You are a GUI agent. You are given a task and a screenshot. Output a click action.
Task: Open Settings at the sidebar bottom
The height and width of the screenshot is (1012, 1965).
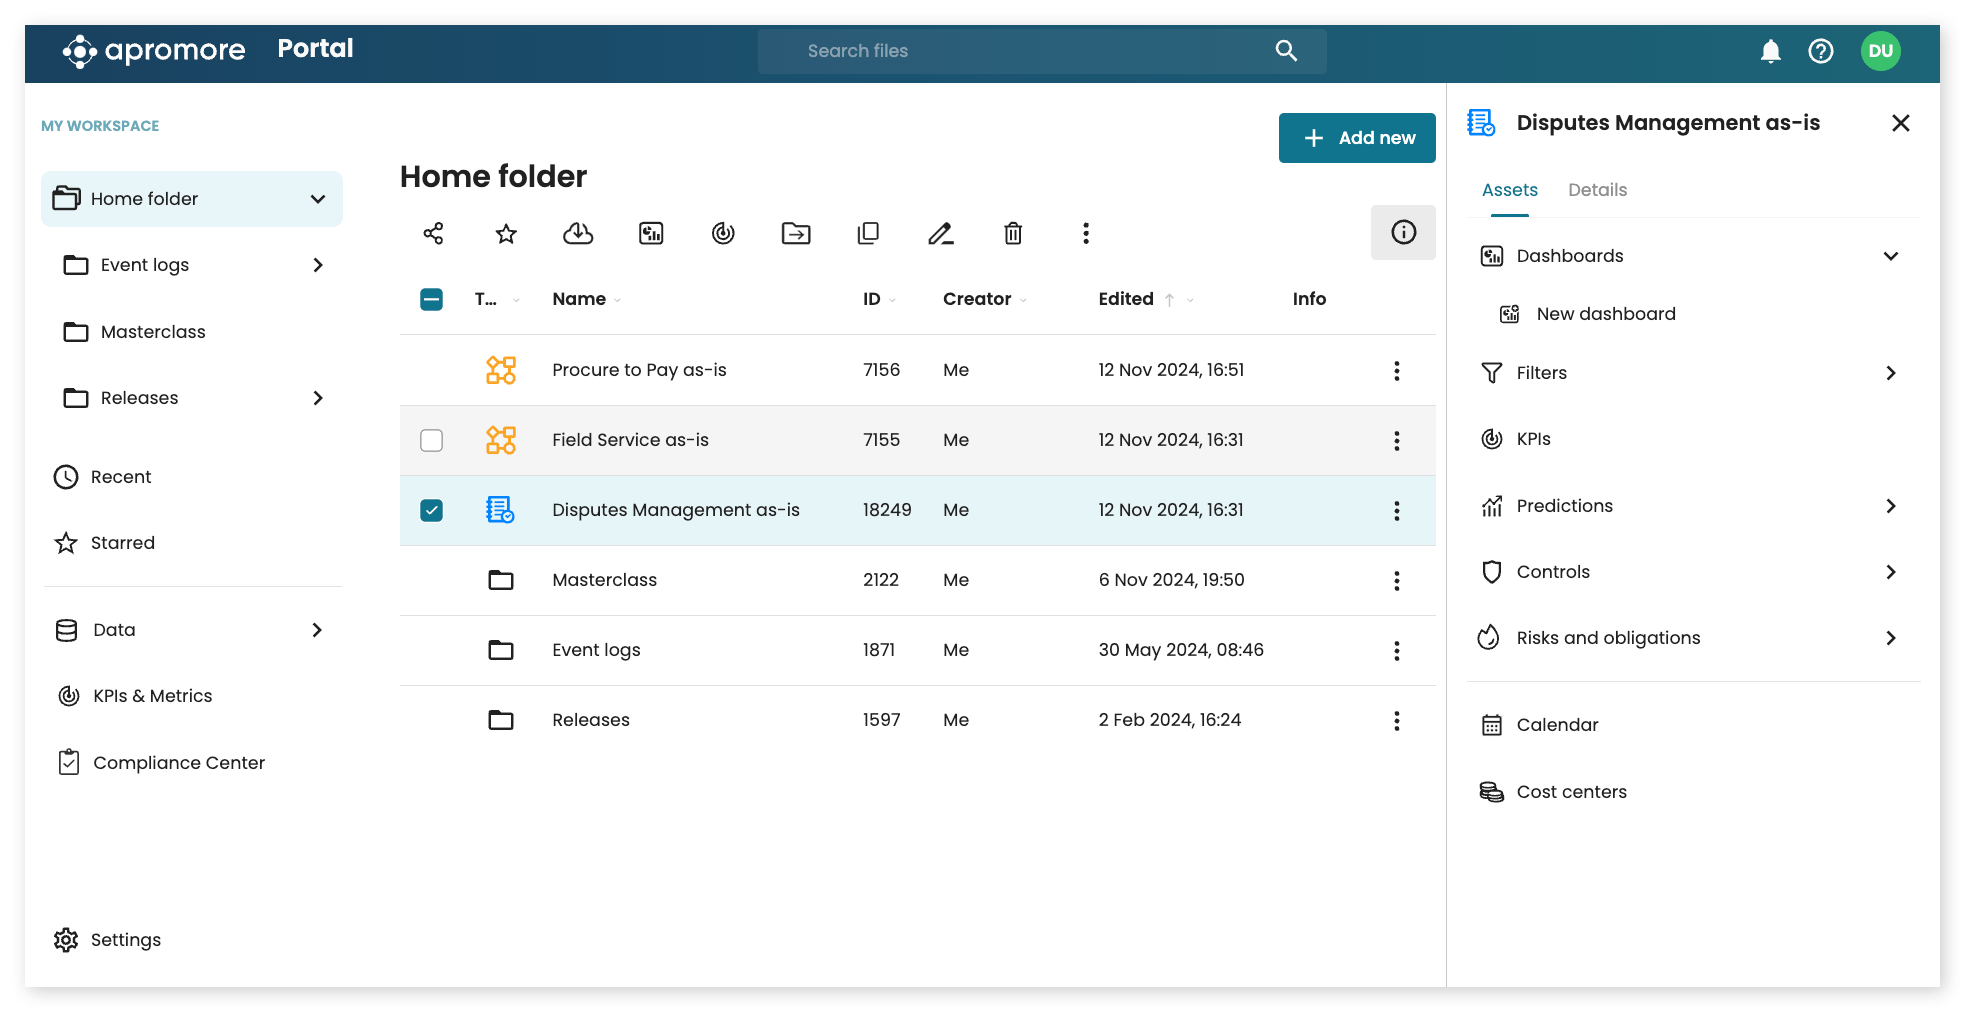click(x=108, y=940)
